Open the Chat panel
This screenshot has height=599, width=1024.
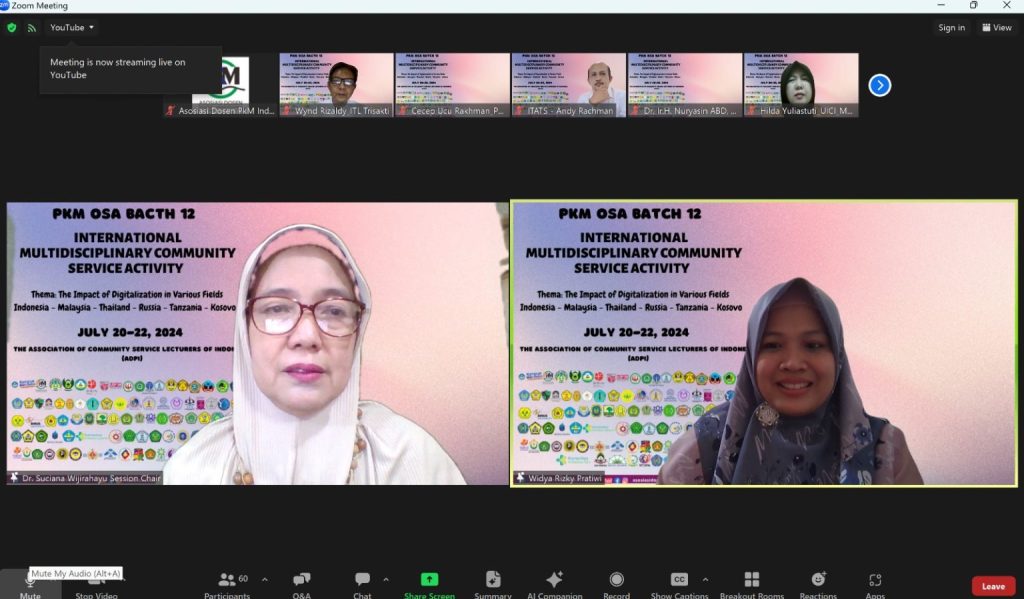pos(362,583)
